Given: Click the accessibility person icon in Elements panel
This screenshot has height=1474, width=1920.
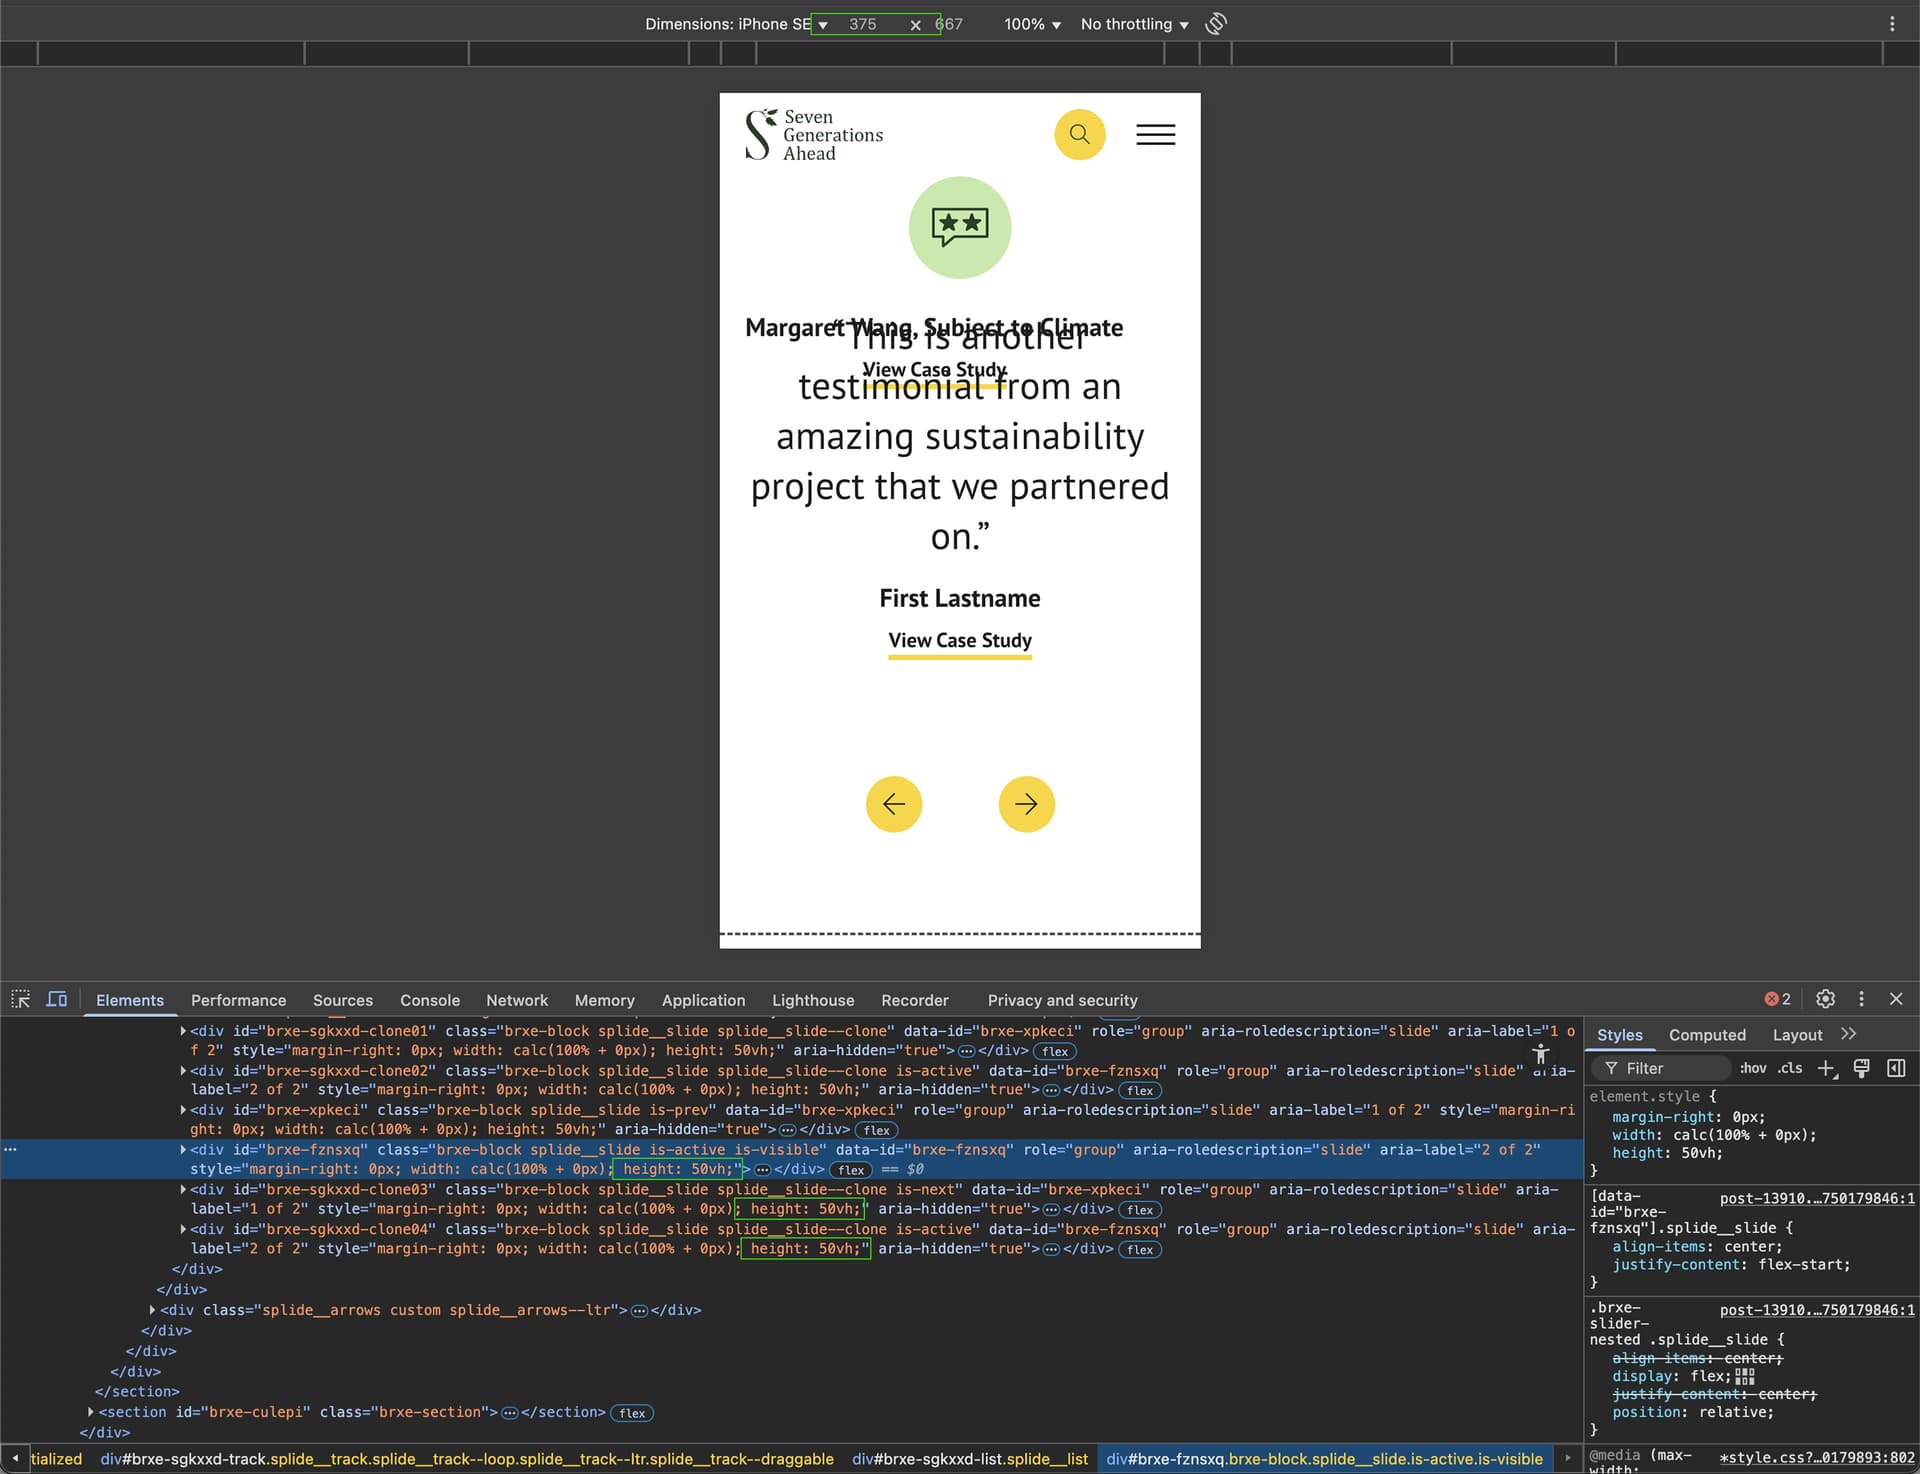Looking at the screenshot, I should click(1540, 1054).
